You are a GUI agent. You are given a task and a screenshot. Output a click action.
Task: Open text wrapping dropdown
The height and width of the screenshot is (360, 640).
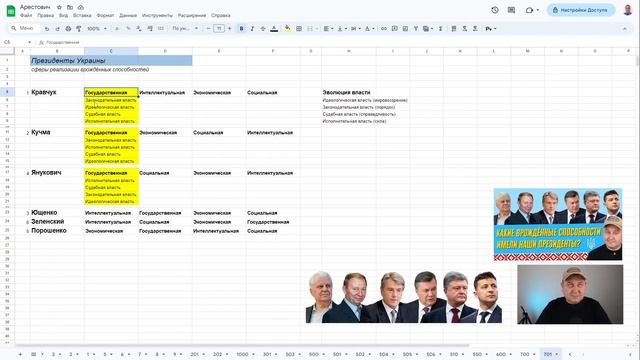point(355,29)
